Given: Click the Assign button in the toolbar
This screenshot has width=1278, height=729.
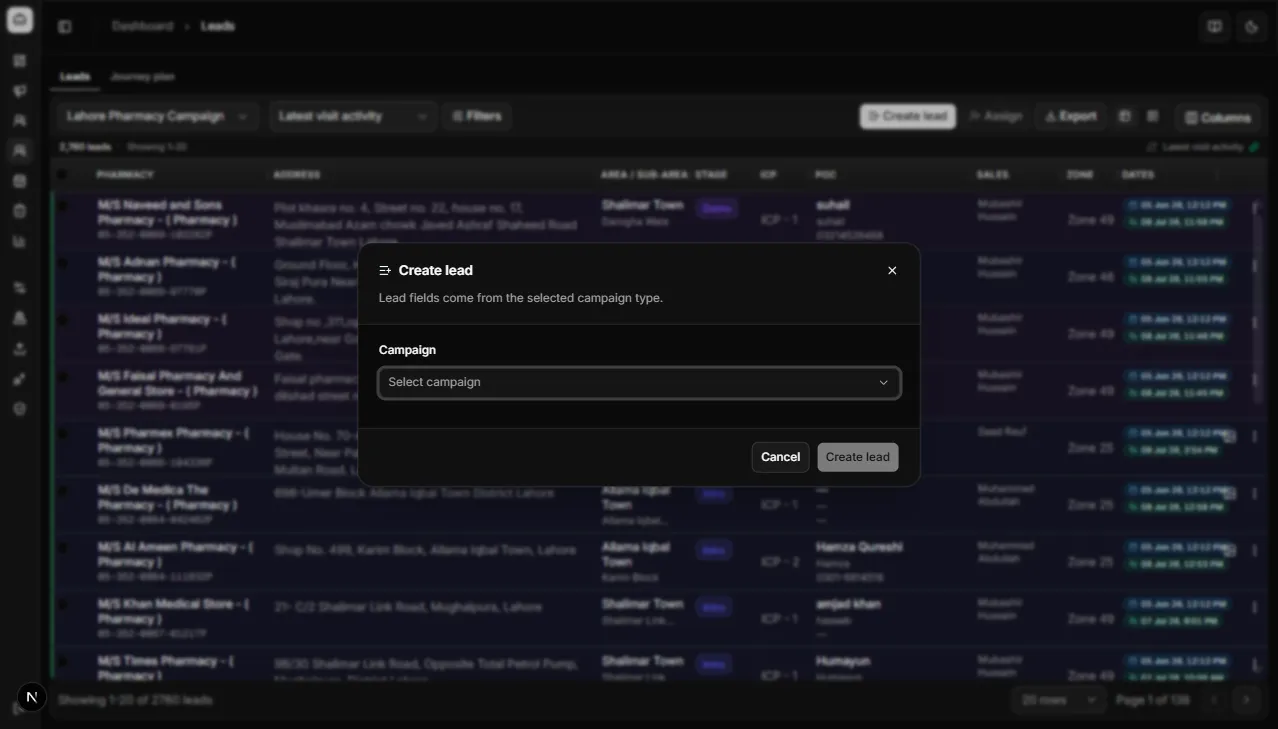Looking at the screenshot, I should 995,116.
